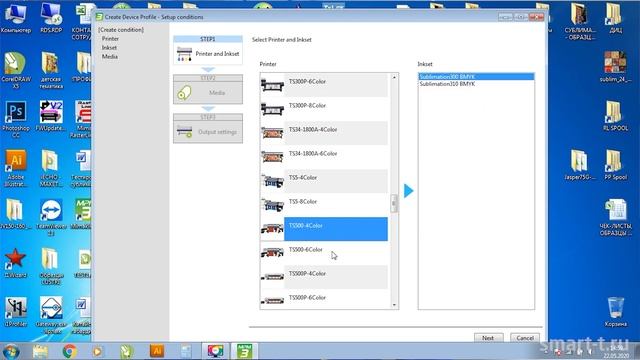Screen dimensions: 640x360
Task: Open the Компьютер desktop icon
Action: coord(16,18)
